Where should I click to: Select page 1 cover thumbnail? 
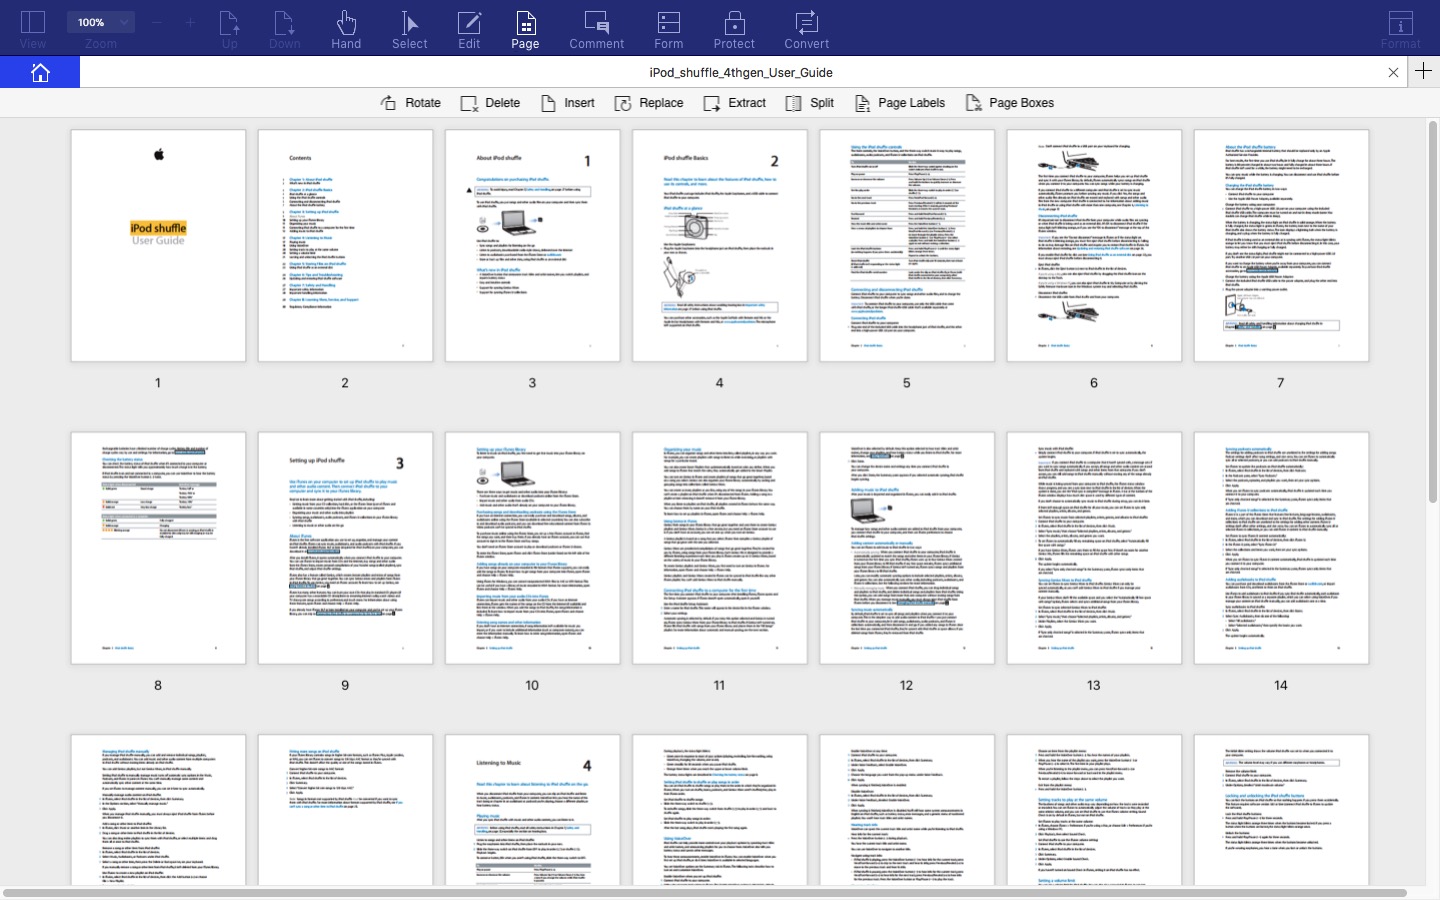[158, 246]
